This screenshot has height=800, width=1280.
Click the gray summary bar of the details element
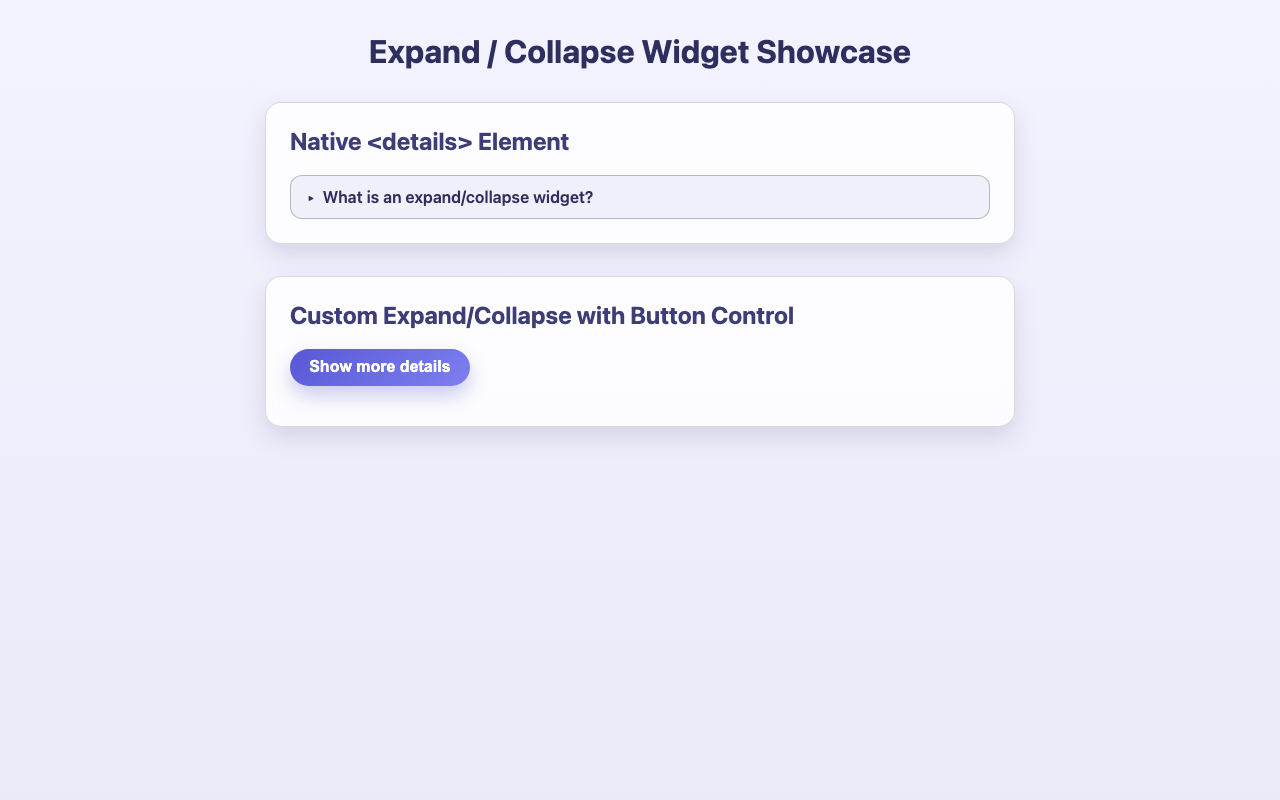[640, 197]
